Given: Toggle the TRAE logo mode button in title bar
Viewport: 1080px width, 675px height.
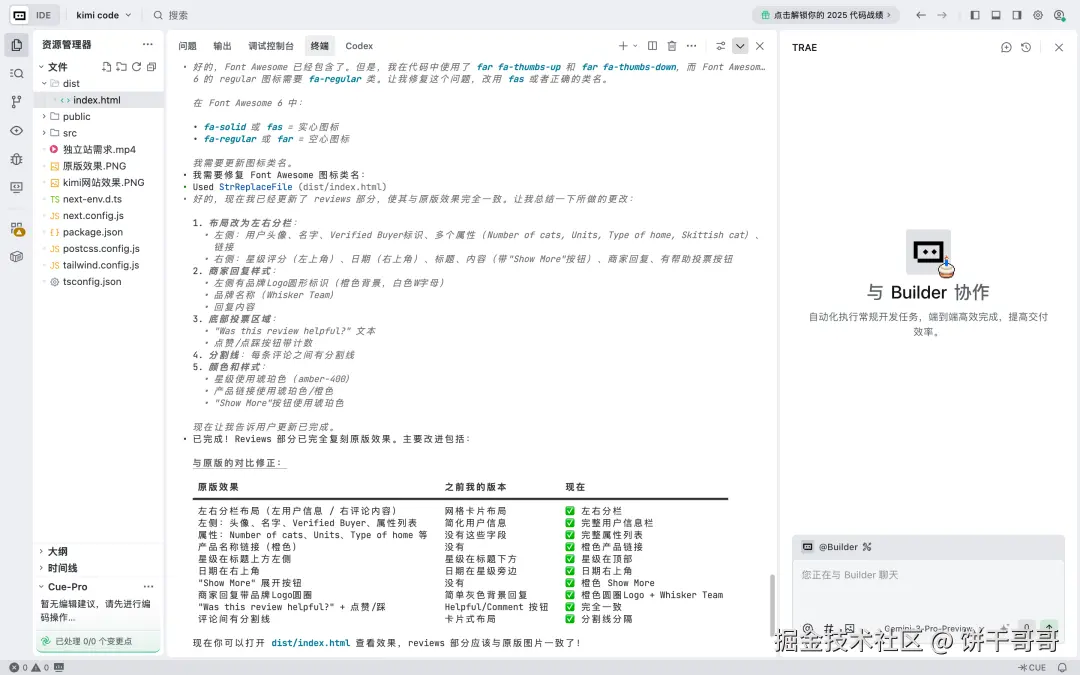Looking at the screenshot, I should pos(19,15).
